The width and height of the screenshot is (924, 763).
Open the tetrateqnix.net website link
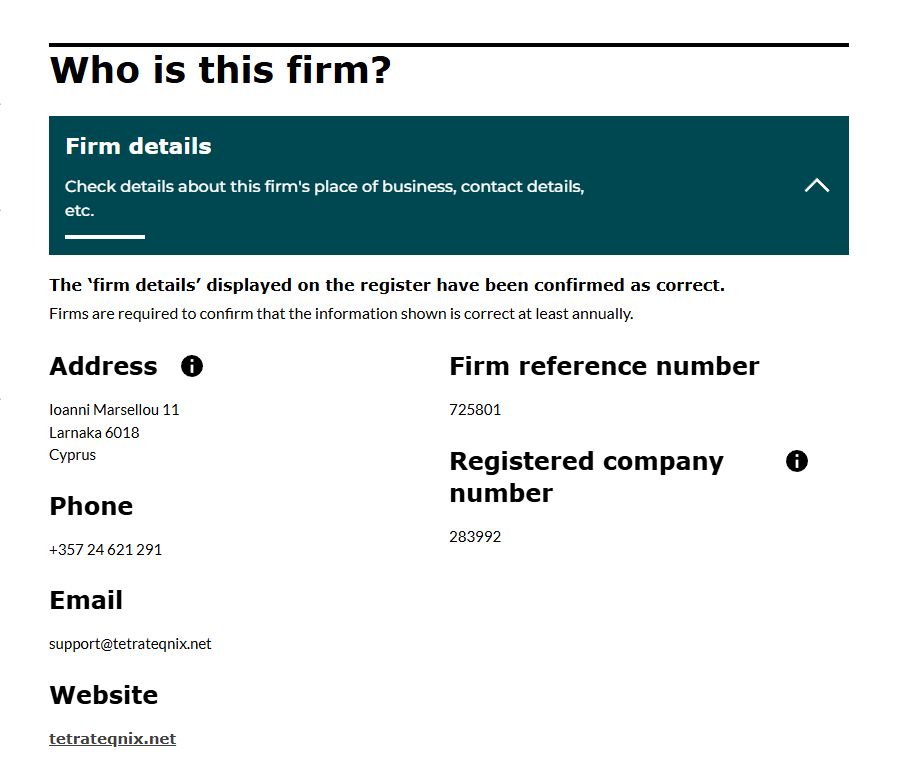112,739
